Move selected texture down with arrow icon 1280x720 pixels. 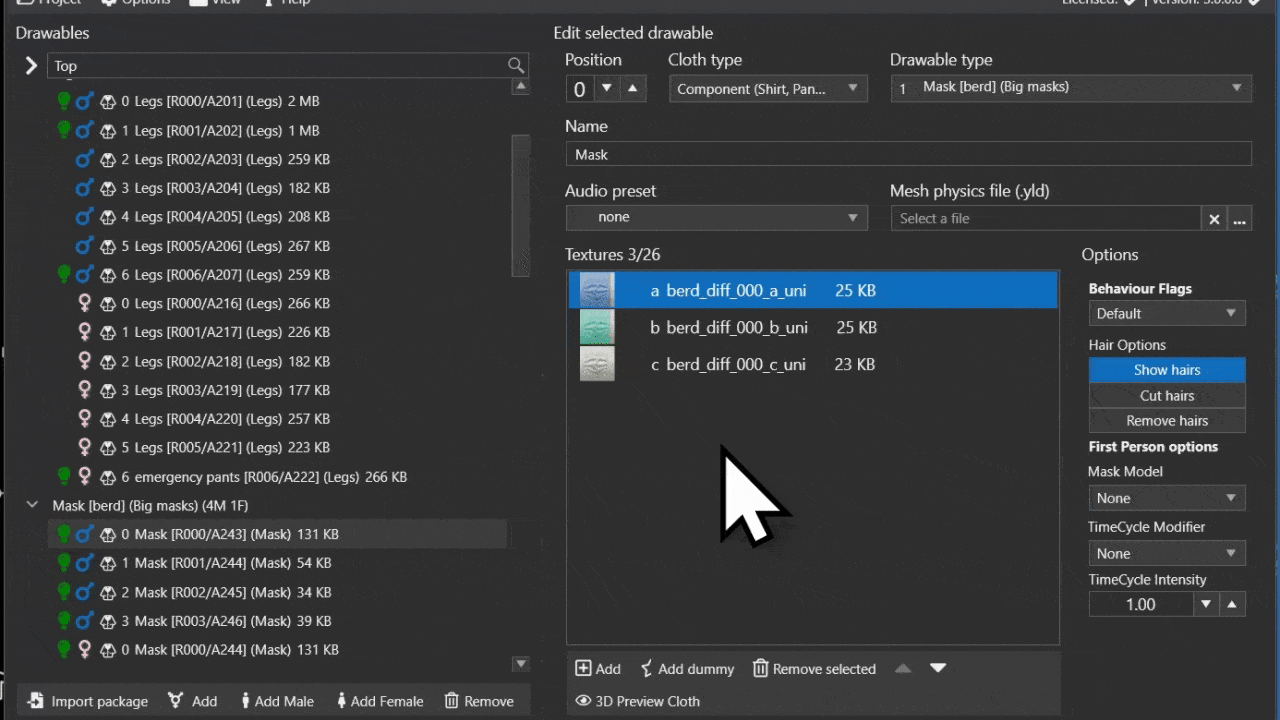pos(938,668)
